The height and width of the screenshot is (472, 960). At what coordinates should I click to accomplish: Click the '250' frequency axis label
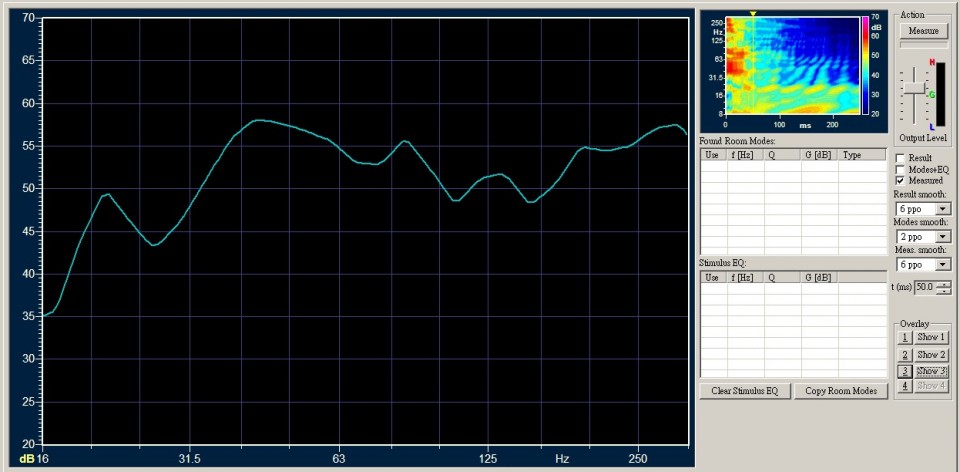638,459
